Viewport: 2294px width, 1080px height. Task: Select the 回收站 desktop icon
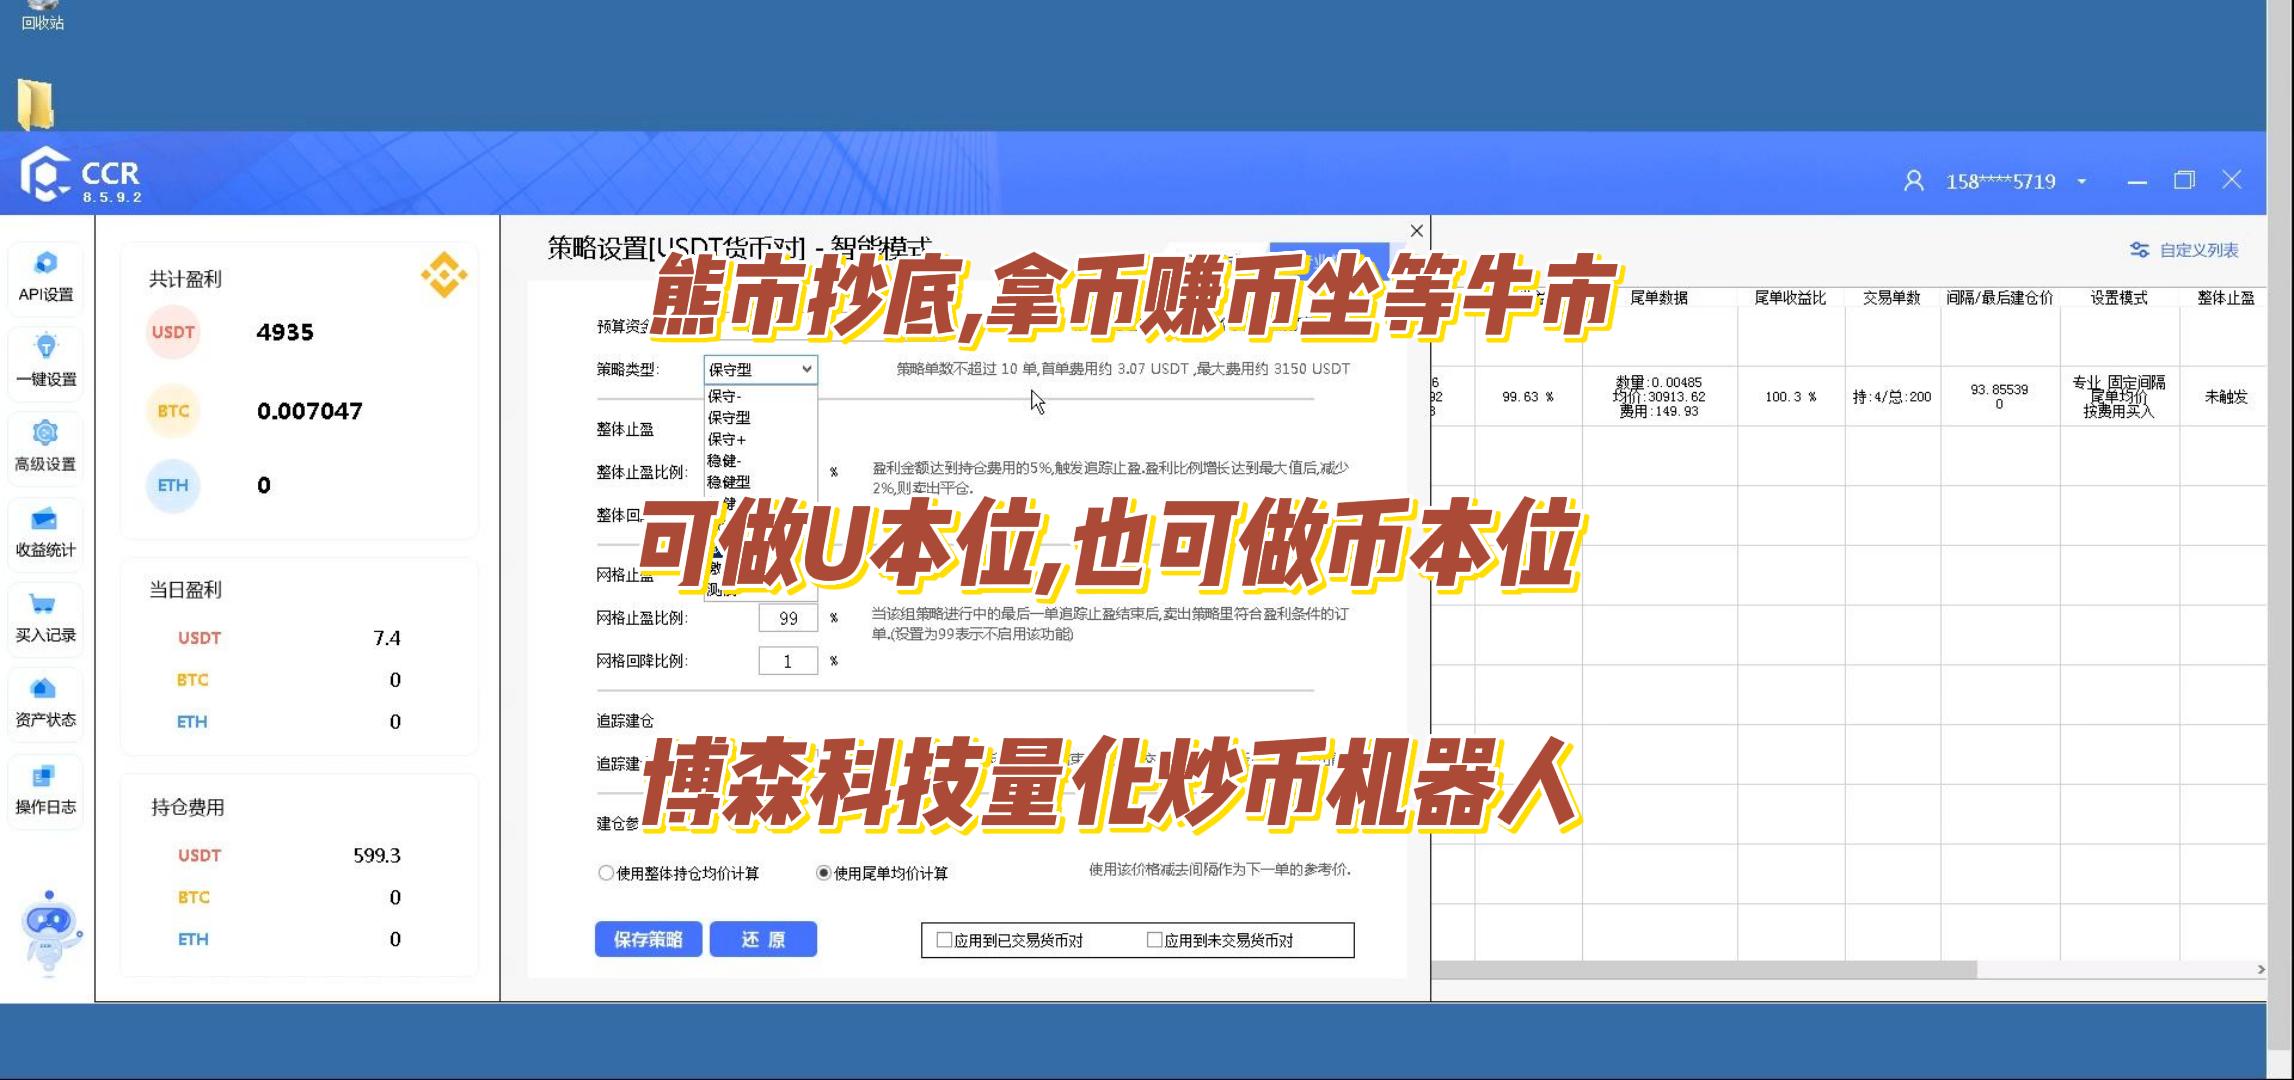pos(42,15)
